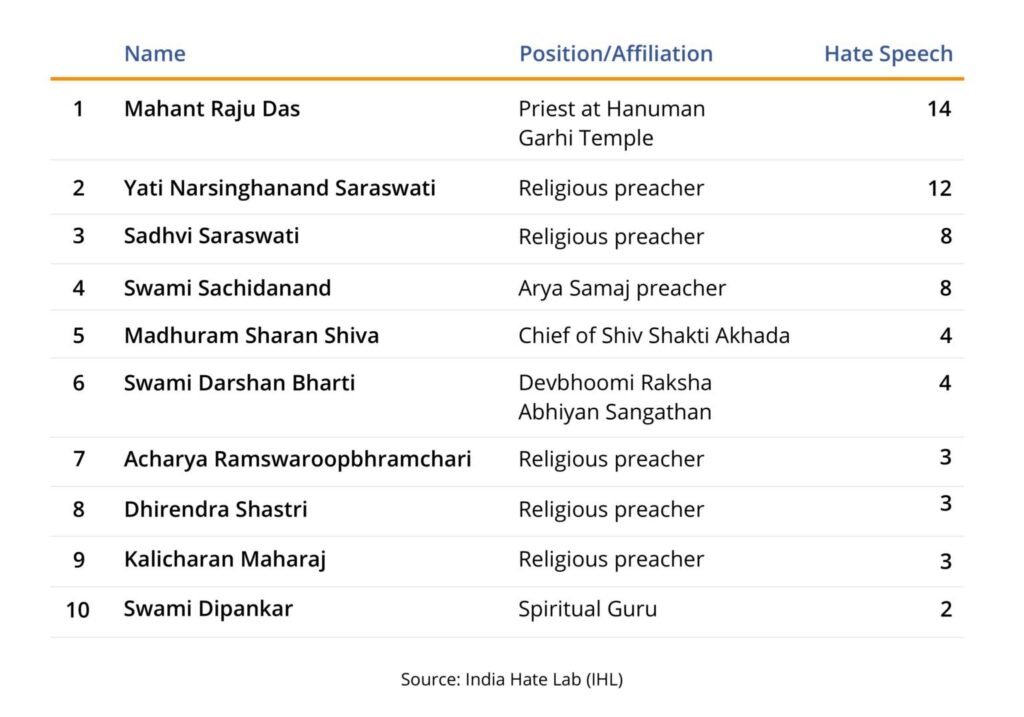Viewport: 1024px width, 717px height.
Task: Select Devbhoomi Raksha Abhiyan Sangathan affiliation
Action: pos(615,397)
